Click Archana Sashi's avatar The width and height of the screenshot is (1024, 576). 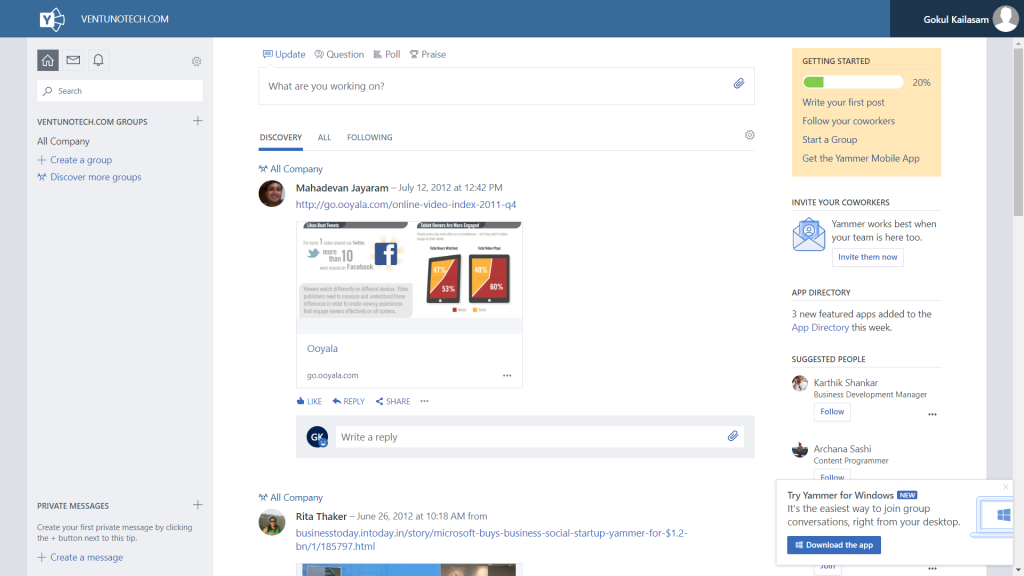[x=800, y=449]
